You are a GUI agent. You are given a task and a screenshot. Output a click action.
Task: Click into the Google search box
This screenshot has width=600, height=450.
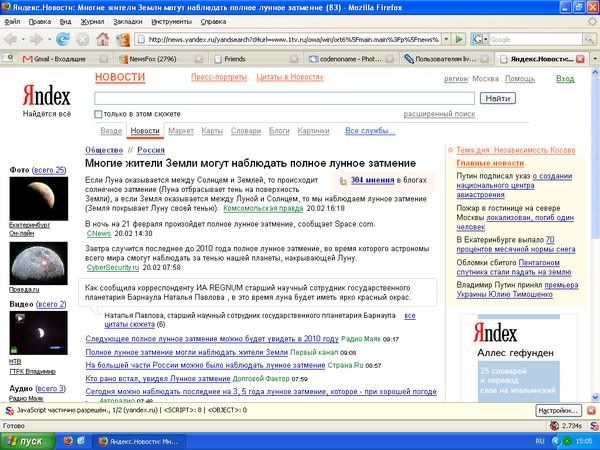click(x=535, y=39)
